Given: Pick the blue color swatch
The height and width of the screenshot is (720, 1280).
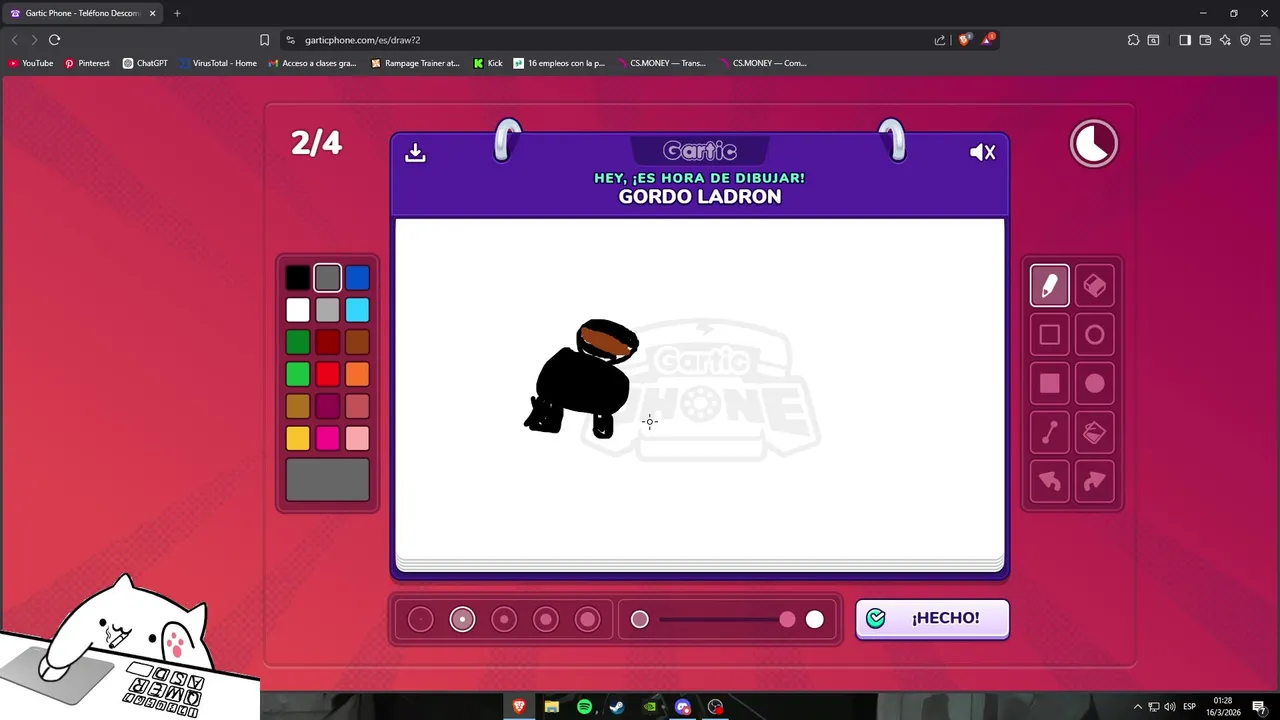Looking at the screenshot, I should [x=357, y=278].
